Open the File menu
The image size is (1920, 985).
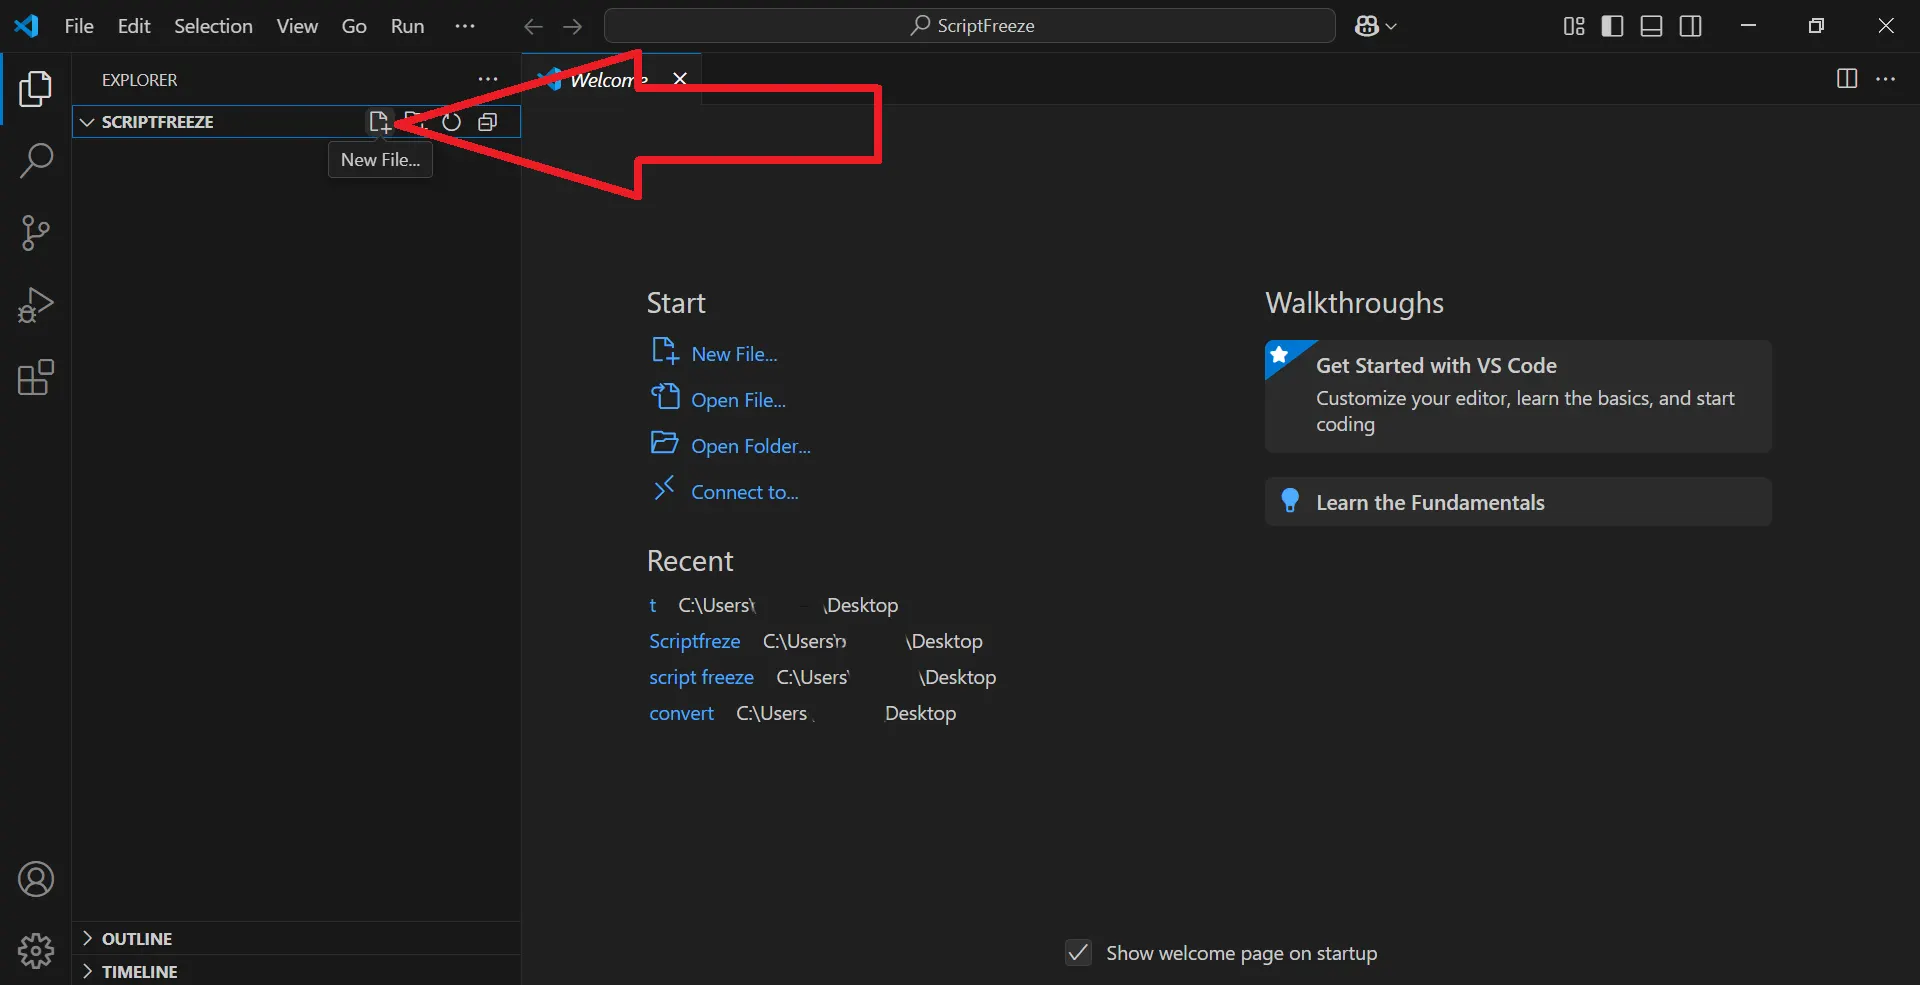click(79, 26)
